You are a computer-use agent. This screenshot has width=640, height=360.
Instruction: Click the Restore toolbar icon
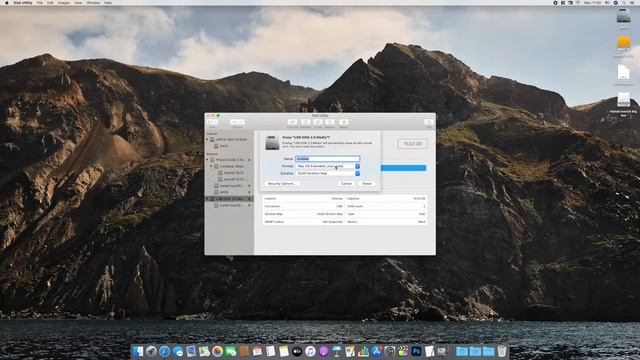330,122
